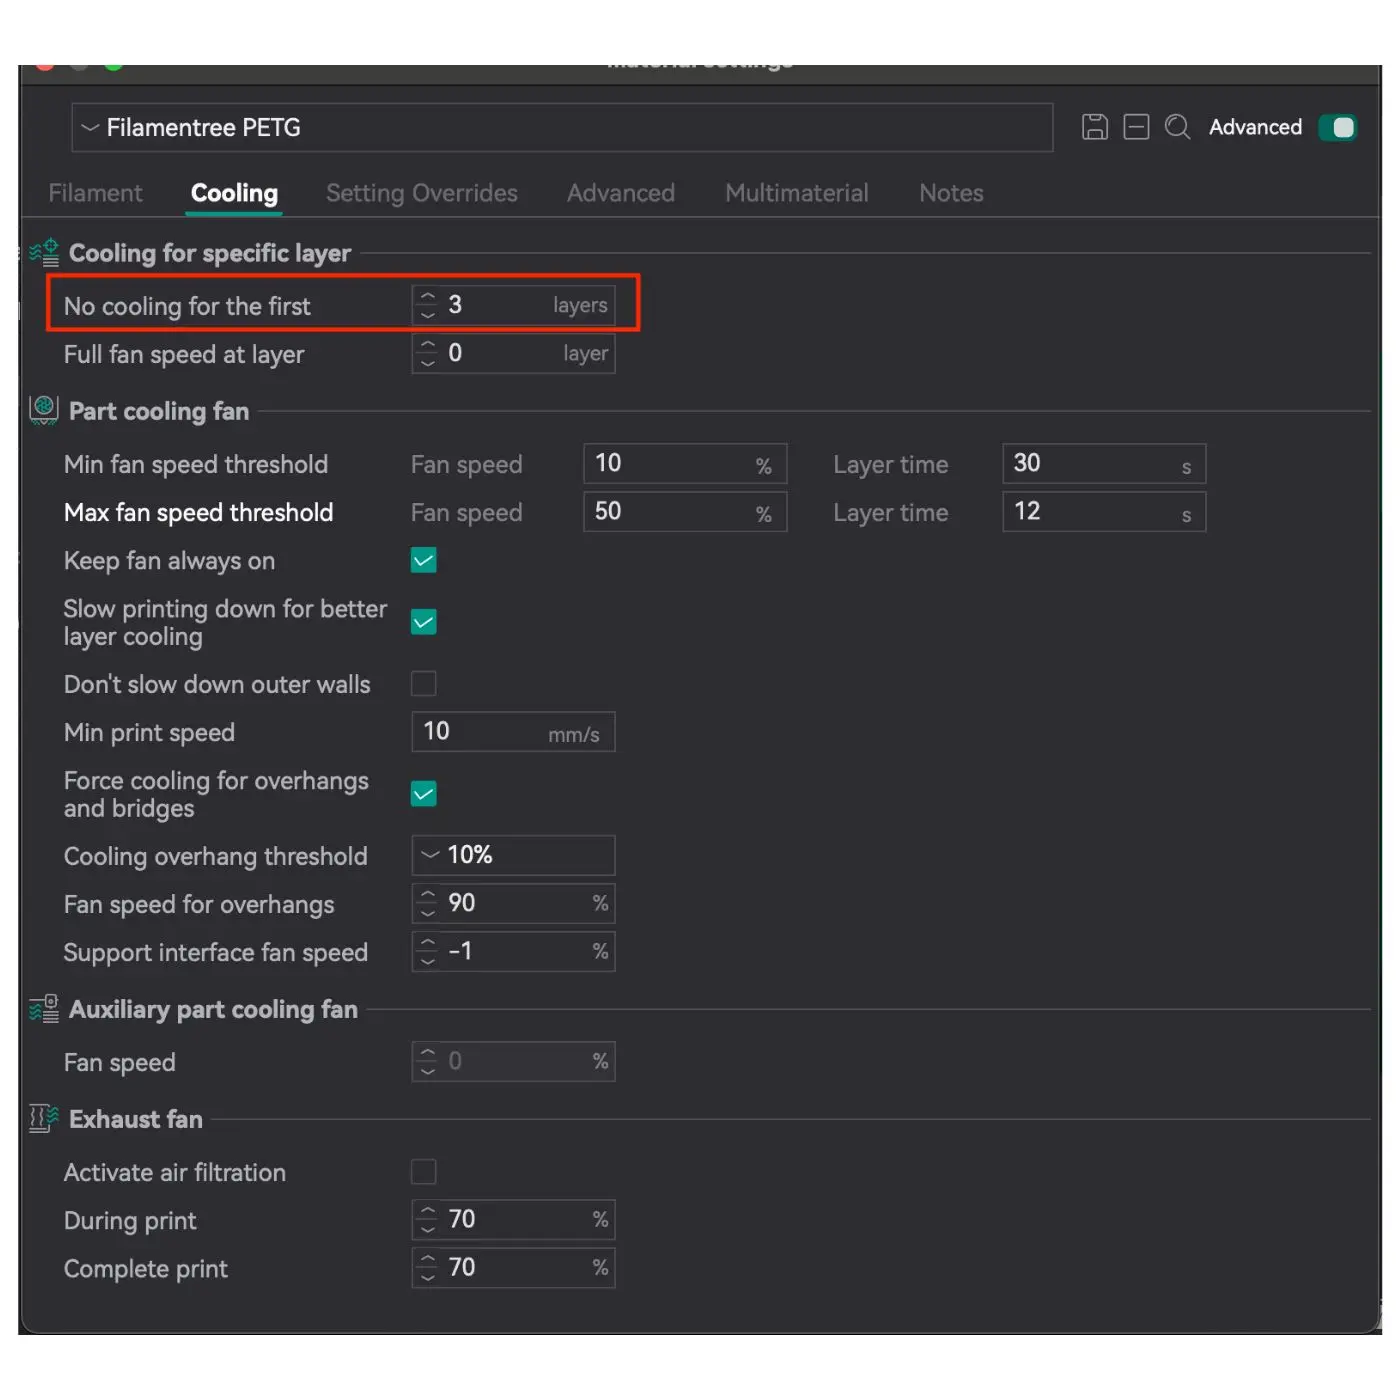The image size is (1400, 1400).
Task: Switch to the Filament tab
Action: click(95, 193)
